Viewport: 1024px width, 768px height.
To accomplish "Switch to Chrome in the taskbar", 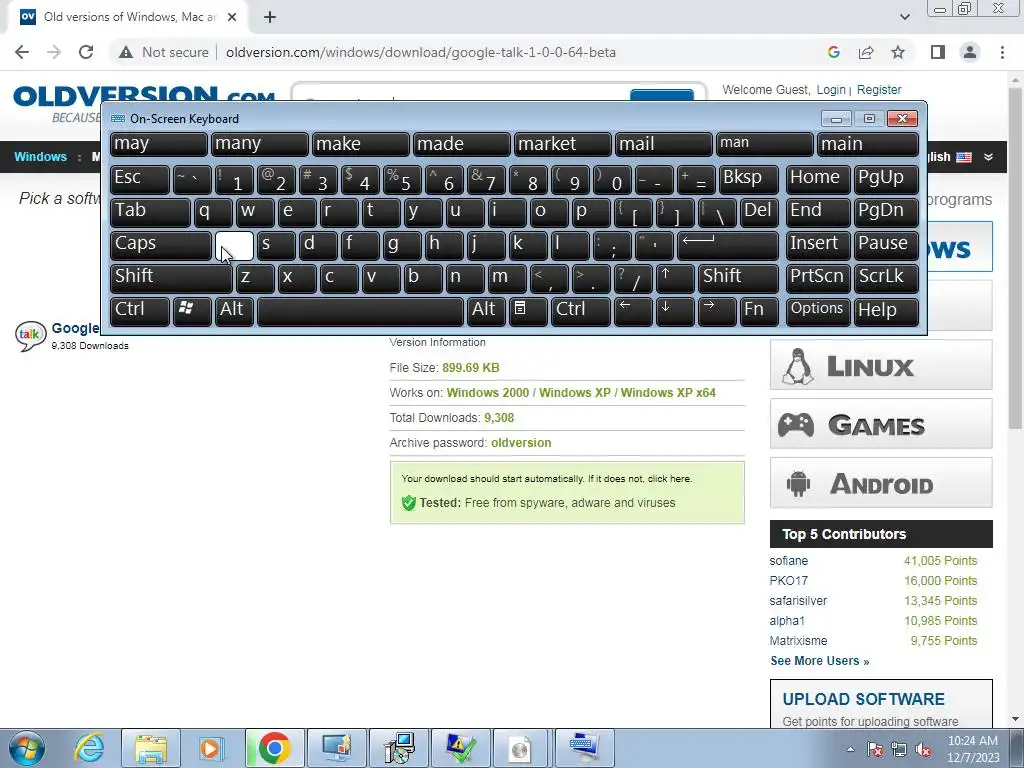I will [x=274, y=748].
